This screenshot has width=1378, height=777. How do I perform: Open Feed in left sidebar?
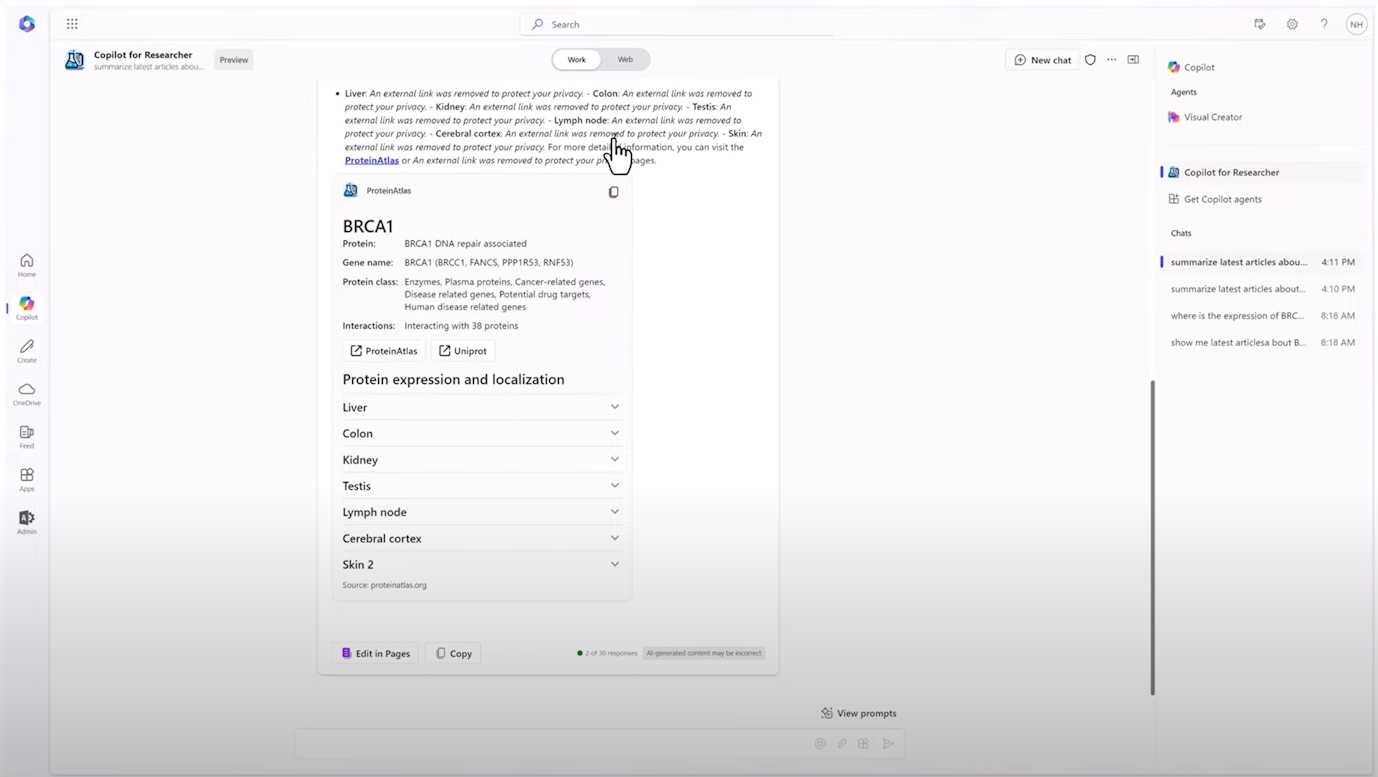(27, 437)
